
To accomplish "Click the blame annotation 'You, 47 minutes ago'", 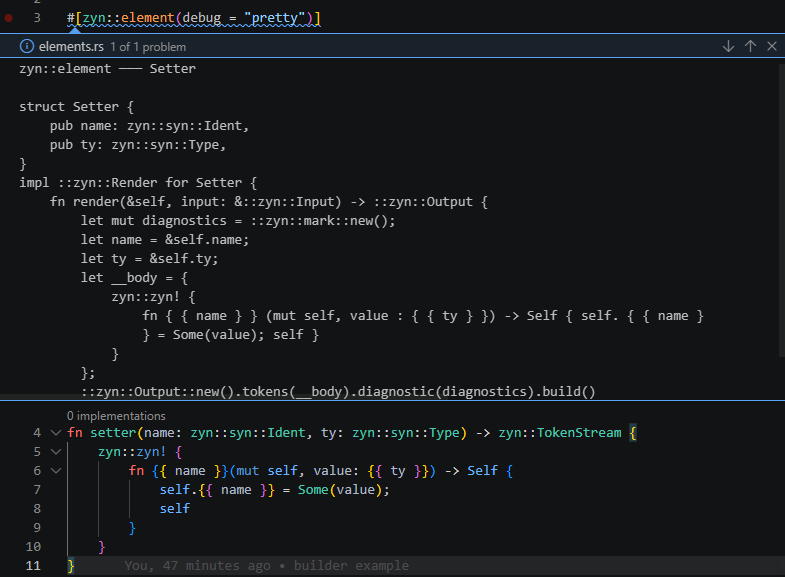I will 197,565.
